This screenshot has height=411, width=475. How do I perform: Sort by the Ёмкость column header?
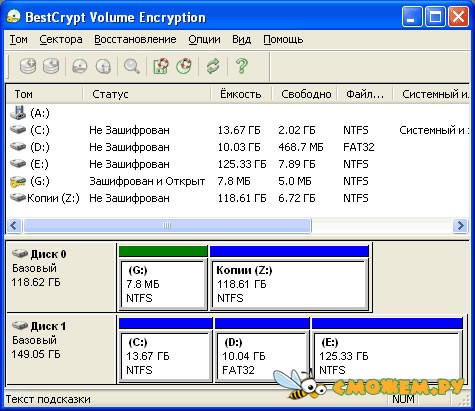(x=241, y=94)
